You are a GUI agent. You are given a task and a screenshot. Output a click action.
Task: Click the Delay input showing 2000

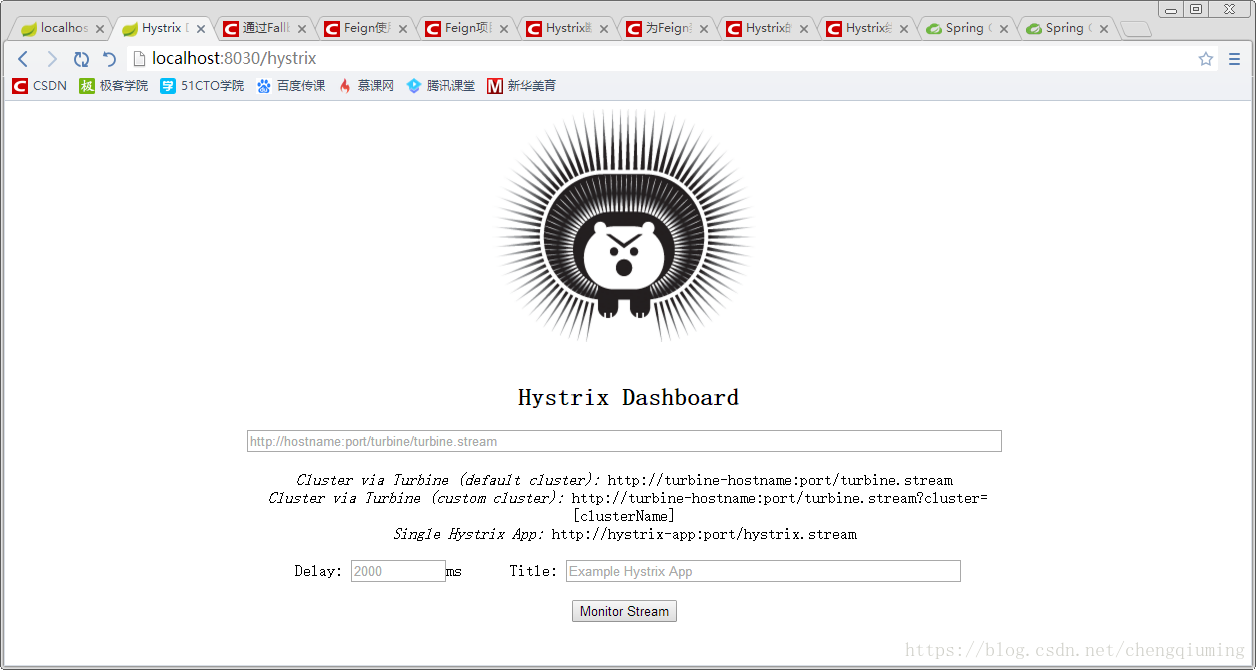pyautogui.click(x=398, y=571)
